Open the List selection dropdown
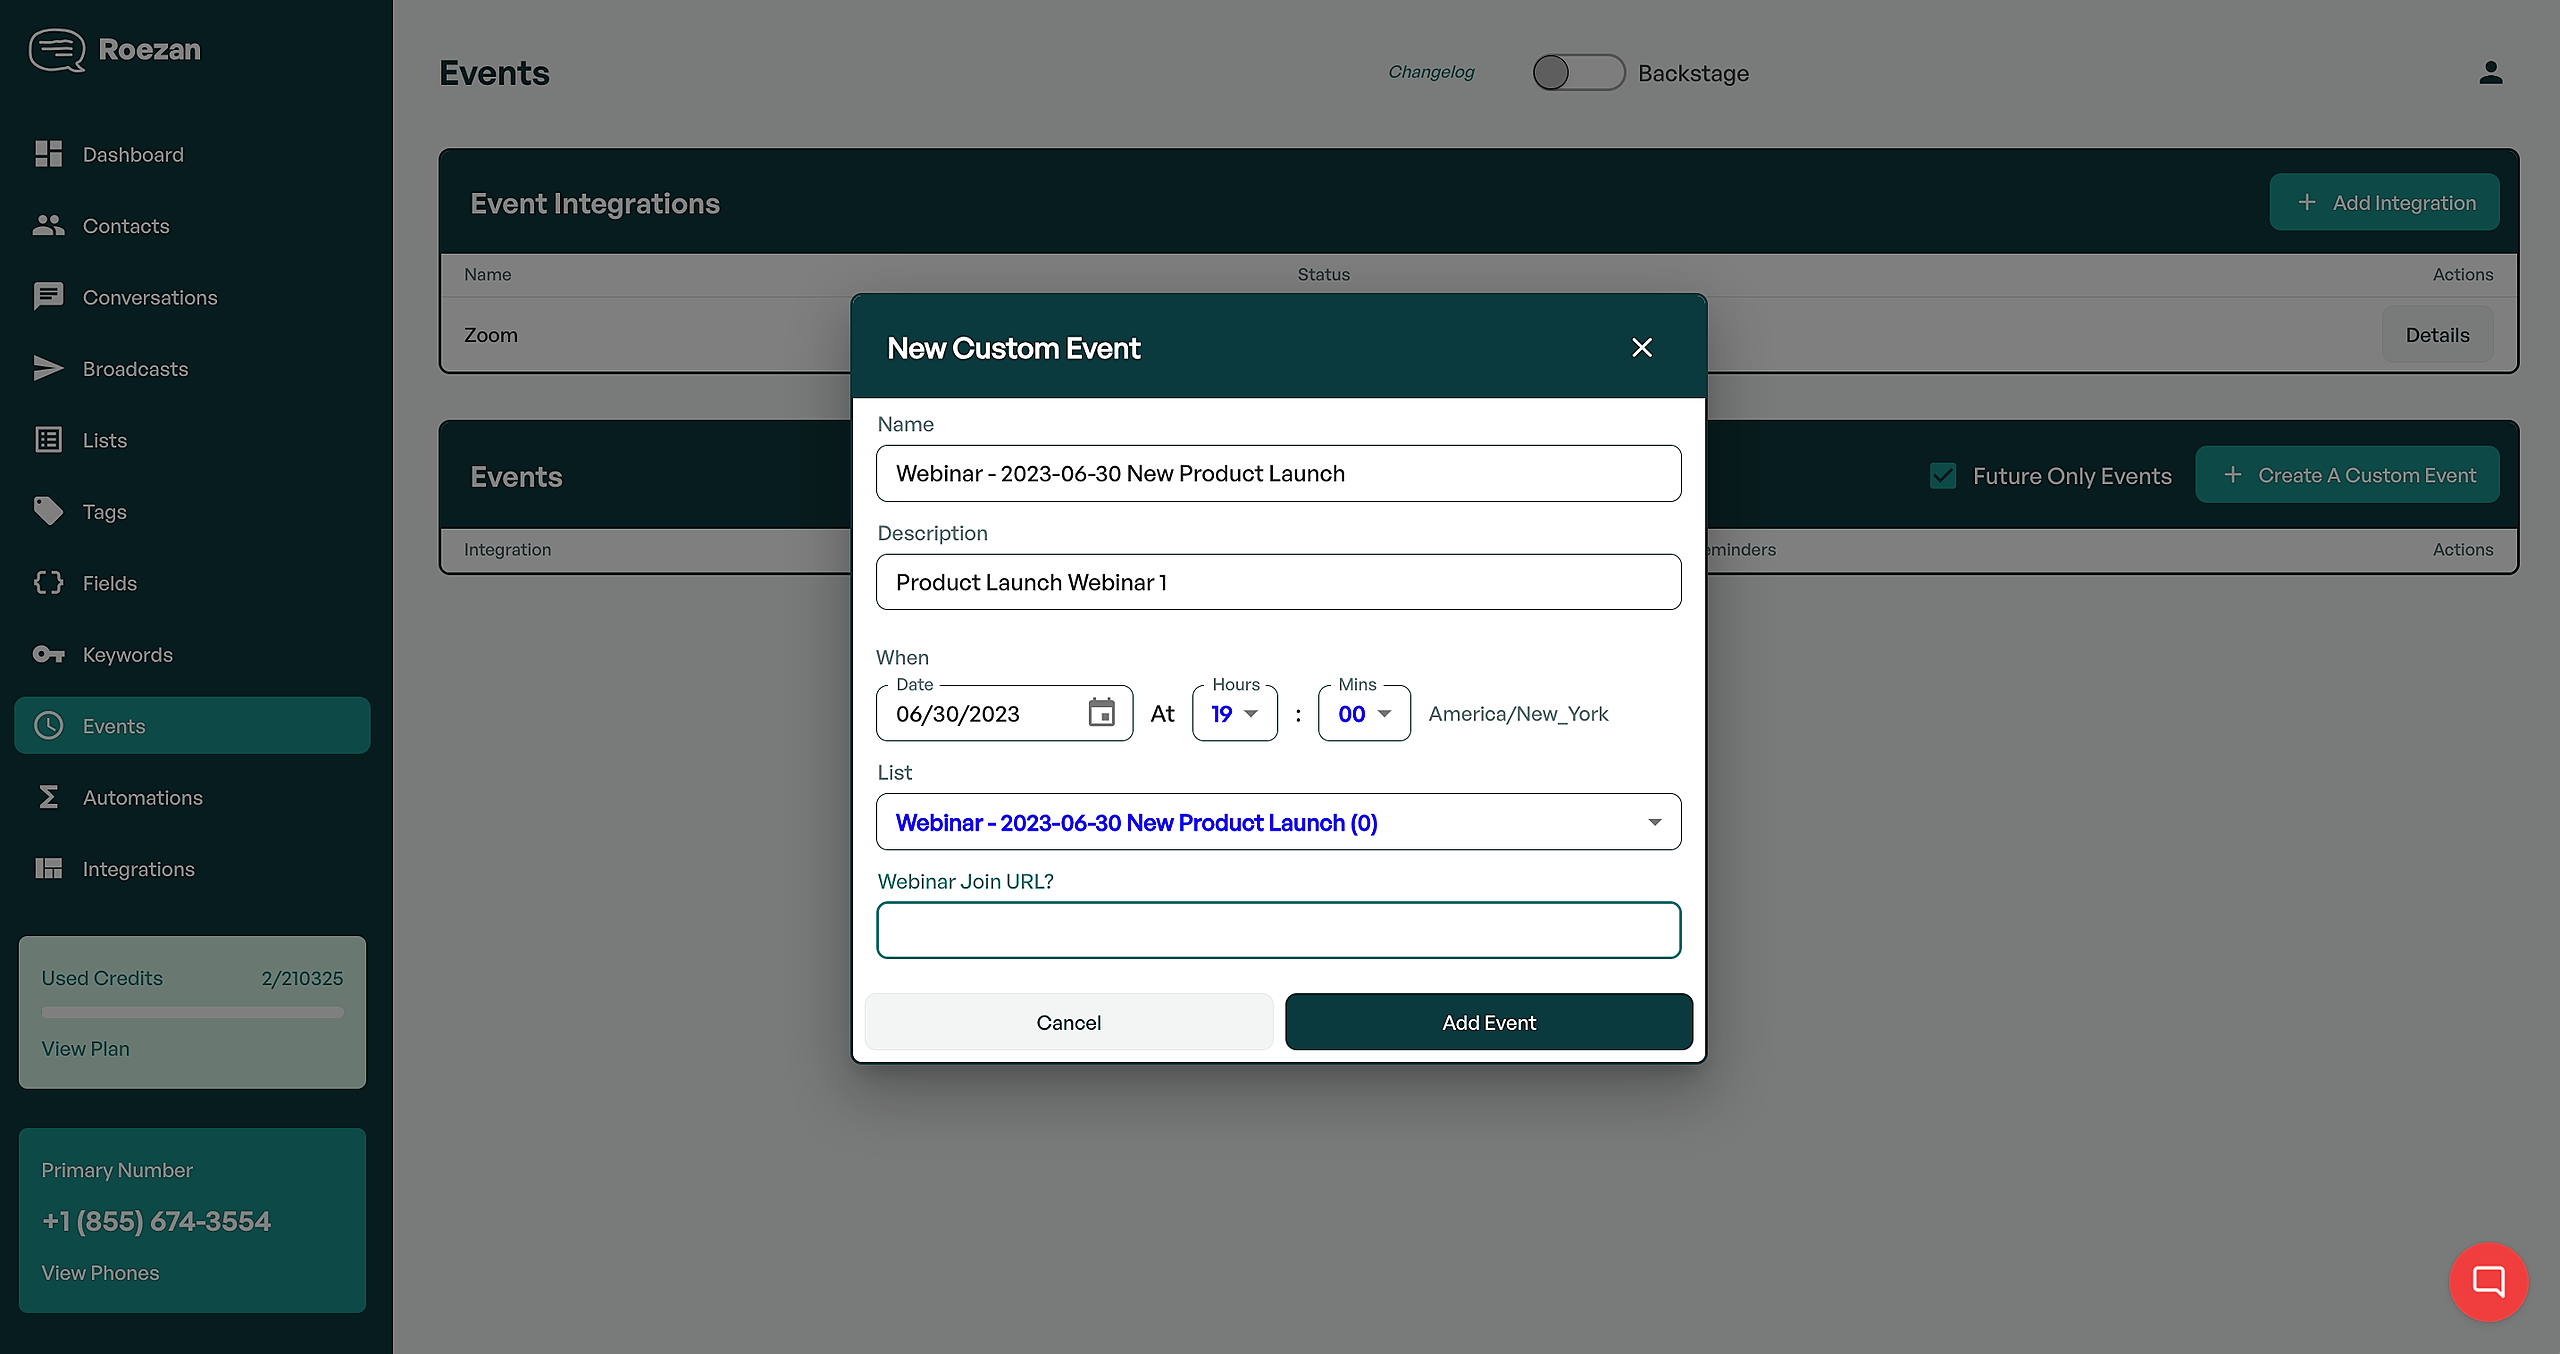This screenshot has height=1354, width=2560. 1278,822
